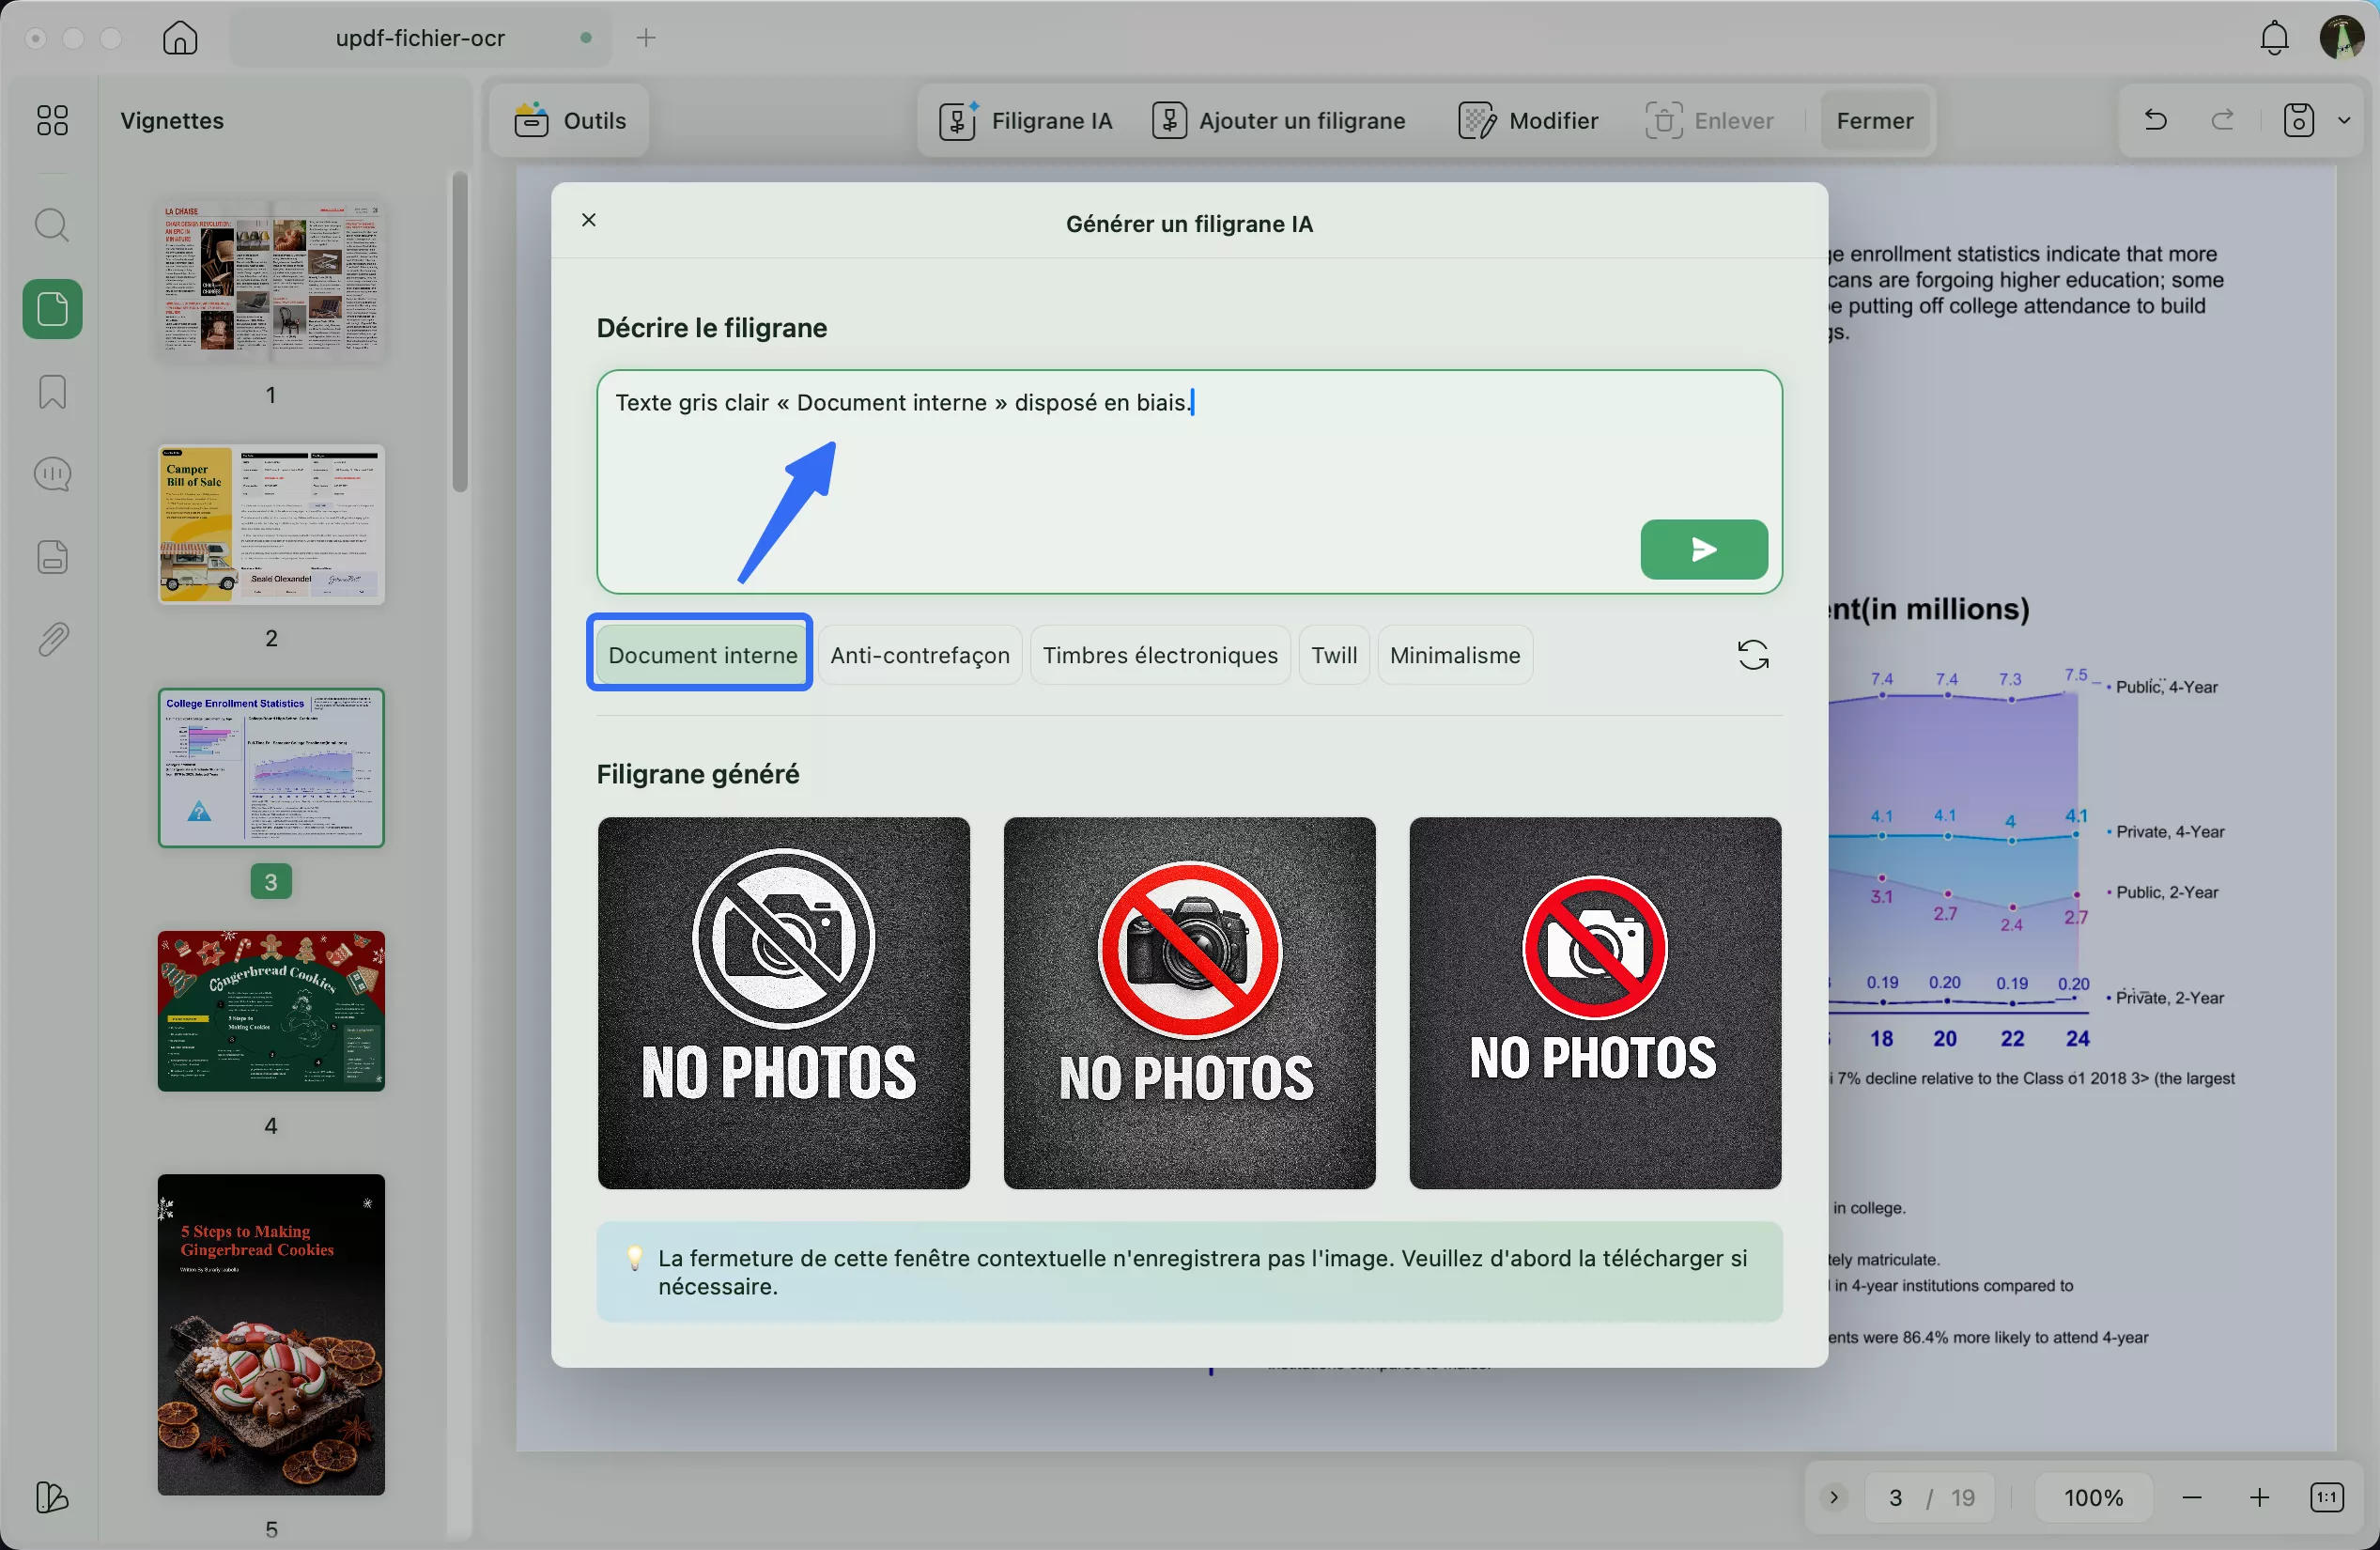The width and height of the screenshot is (2380, 1550).
Task: Open the 100% zoom level dropdown
Action: (2092, 1497)
